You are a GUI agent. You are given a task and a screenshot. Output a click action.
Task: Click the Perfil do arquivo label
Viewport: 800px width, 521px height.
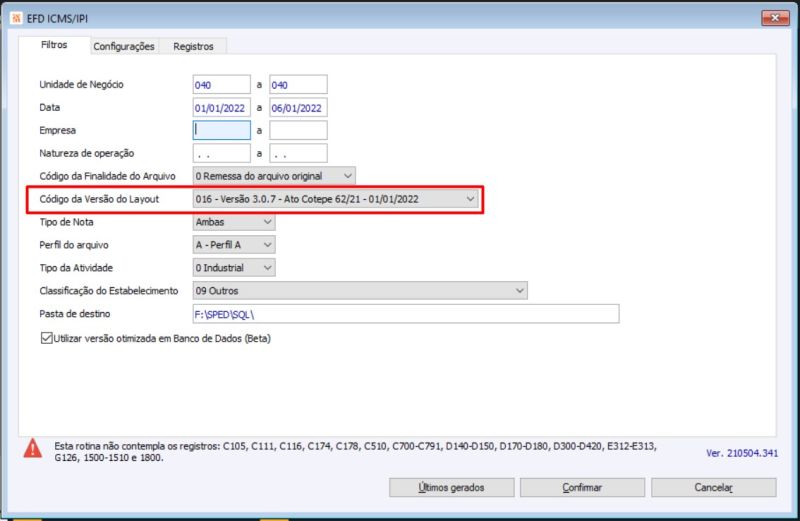73,245
